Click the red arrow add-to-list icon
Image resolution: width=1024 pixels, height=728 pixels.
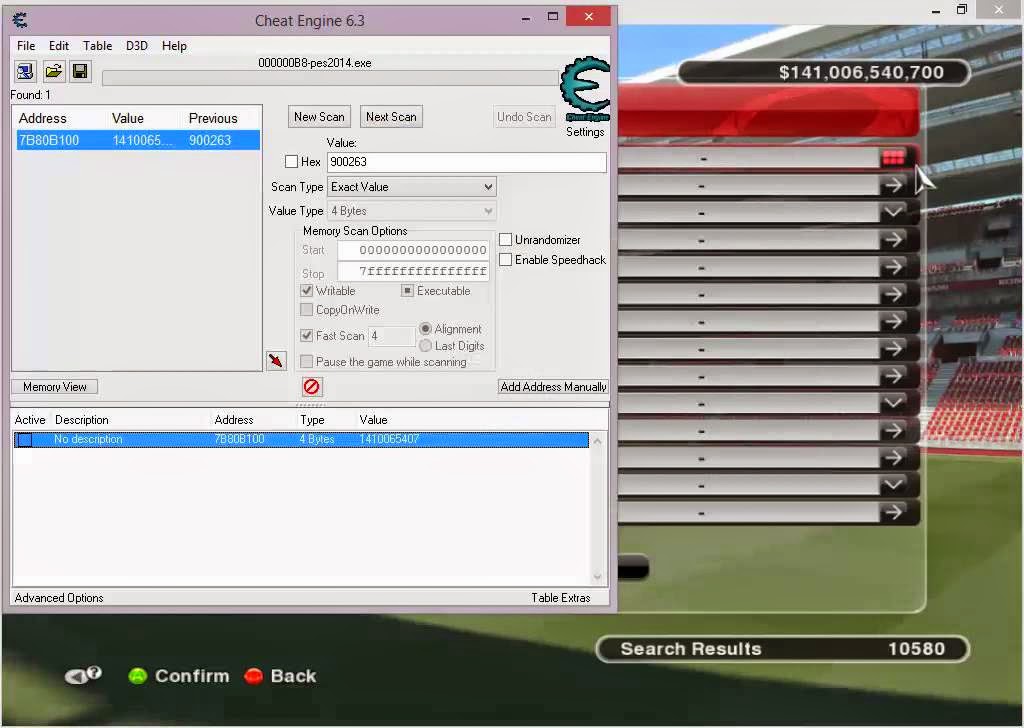click(276, 360)
